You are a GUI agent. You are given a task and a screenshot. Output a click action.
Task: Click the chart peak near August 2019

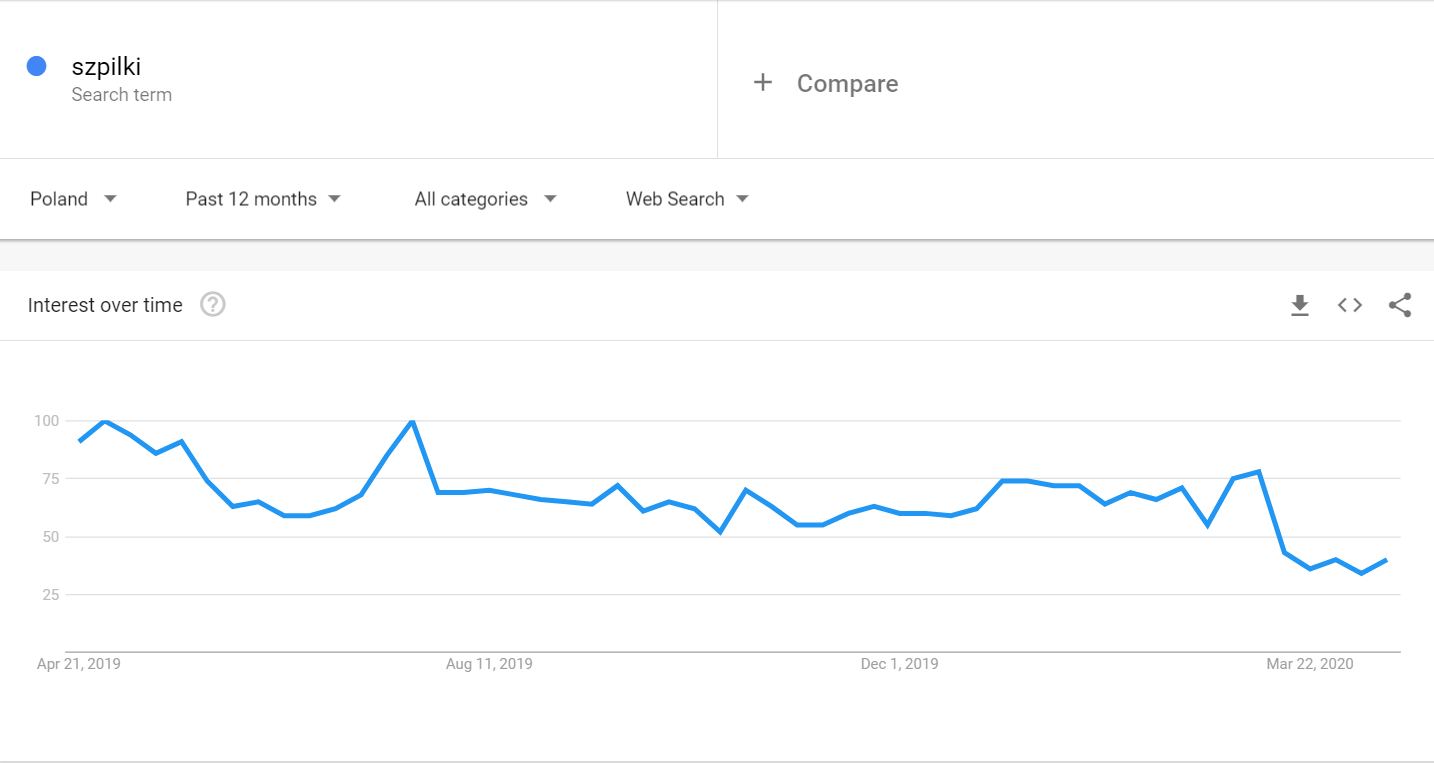pos(412,421)
